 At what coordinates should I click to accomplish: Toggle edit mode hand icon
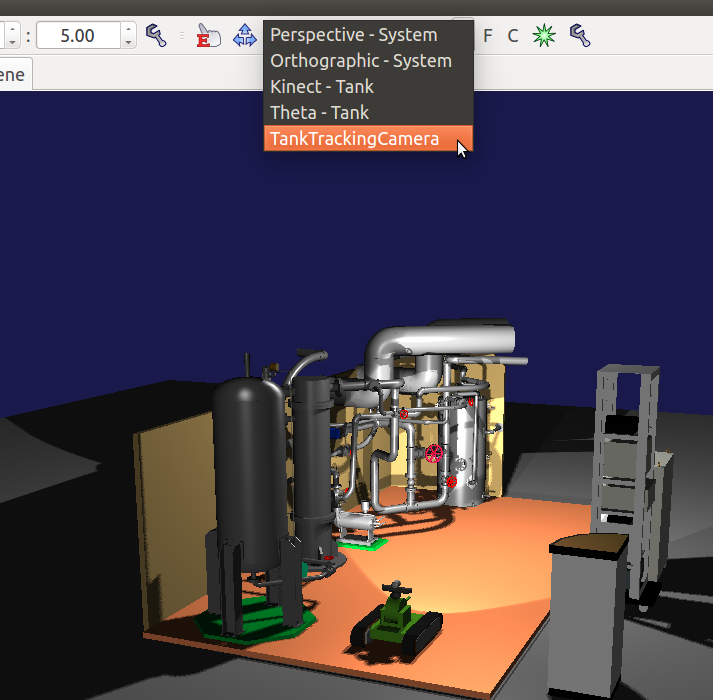coord(208,35)
